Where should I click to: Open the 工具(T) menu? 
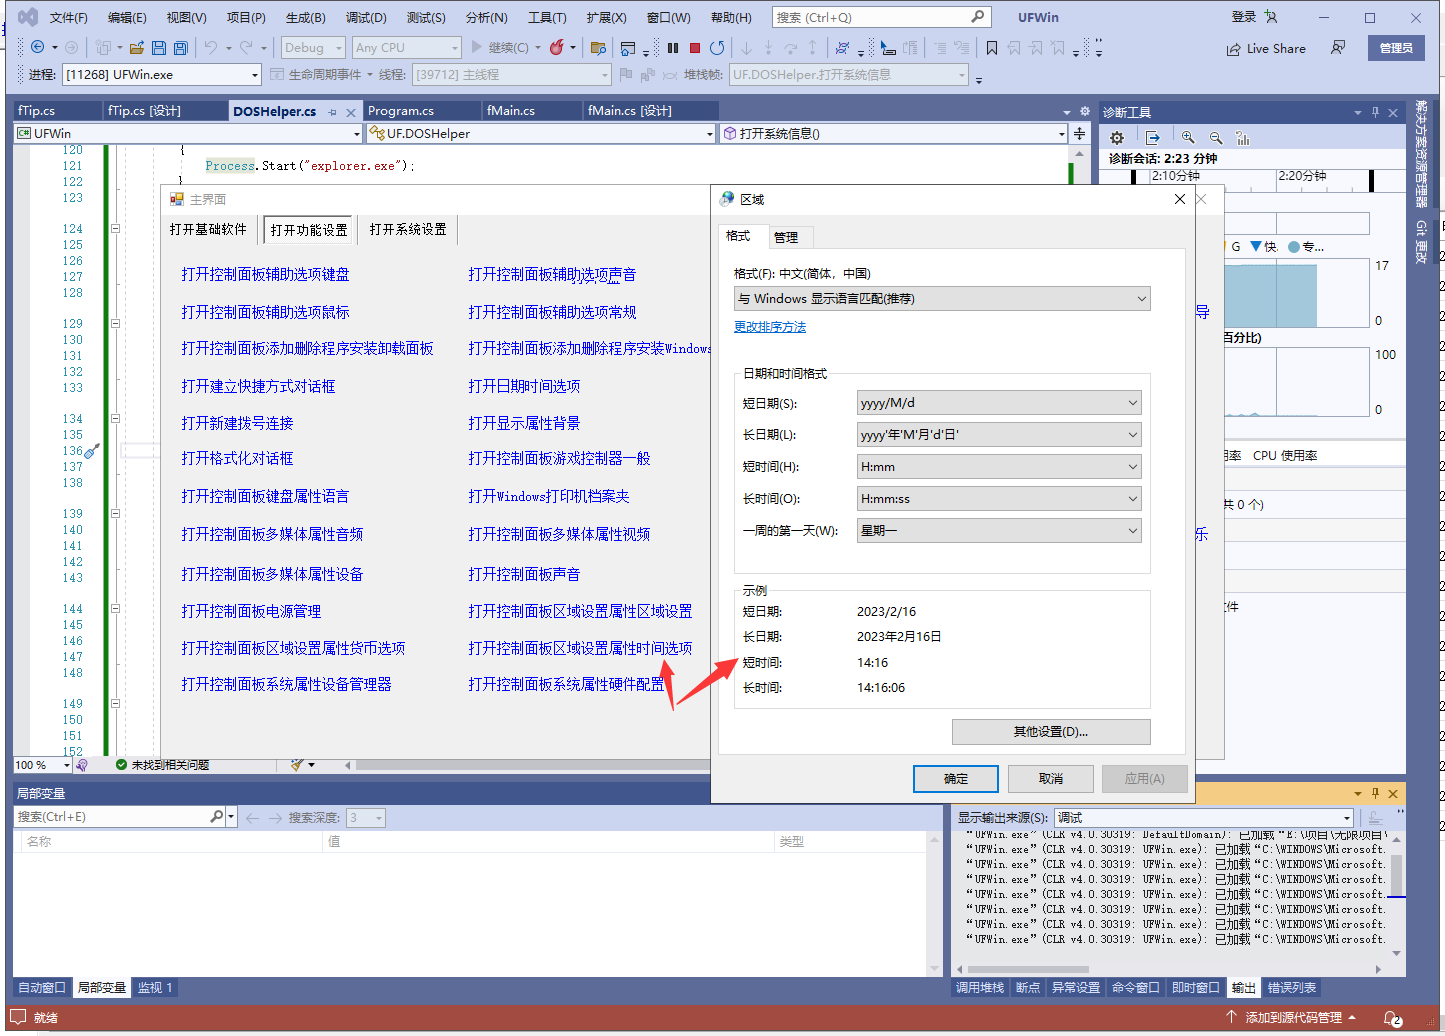click(x=547, y=17)
